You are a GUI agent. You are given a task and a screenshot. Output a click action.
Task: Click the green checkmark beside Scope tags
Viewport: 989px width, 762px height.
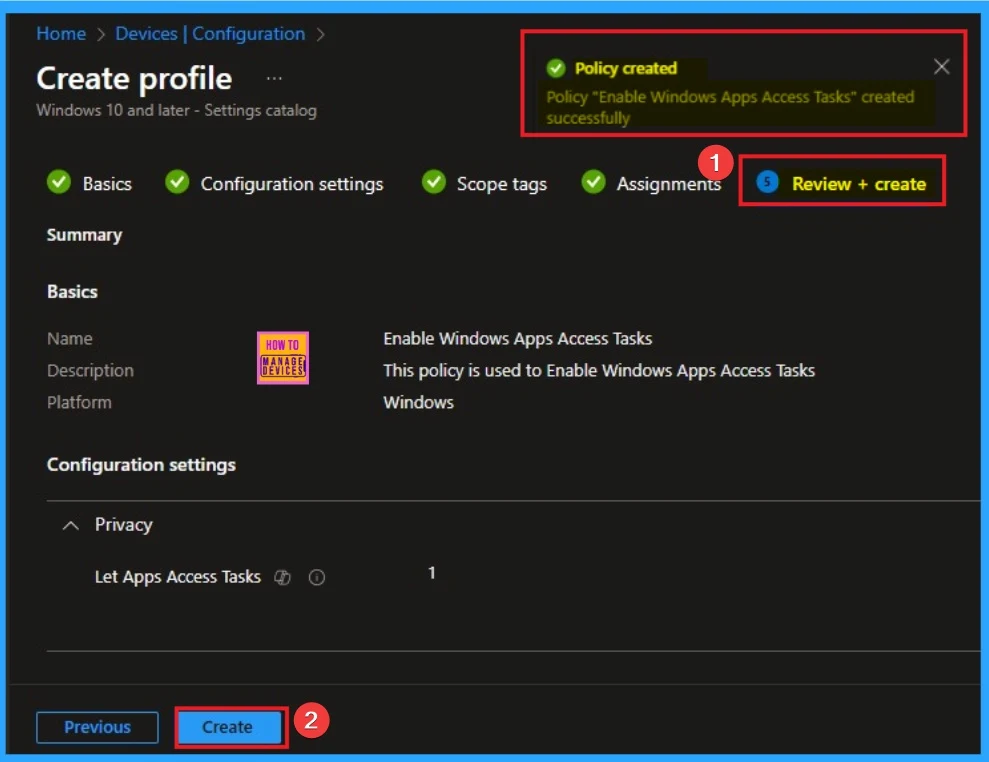tap(433, 183)
